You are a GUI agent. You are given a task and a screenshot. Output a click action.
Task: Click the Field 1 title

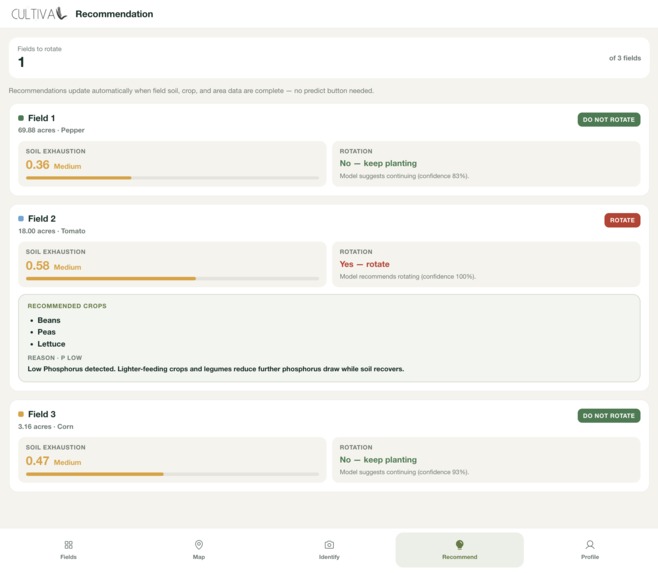coord(42,118)
